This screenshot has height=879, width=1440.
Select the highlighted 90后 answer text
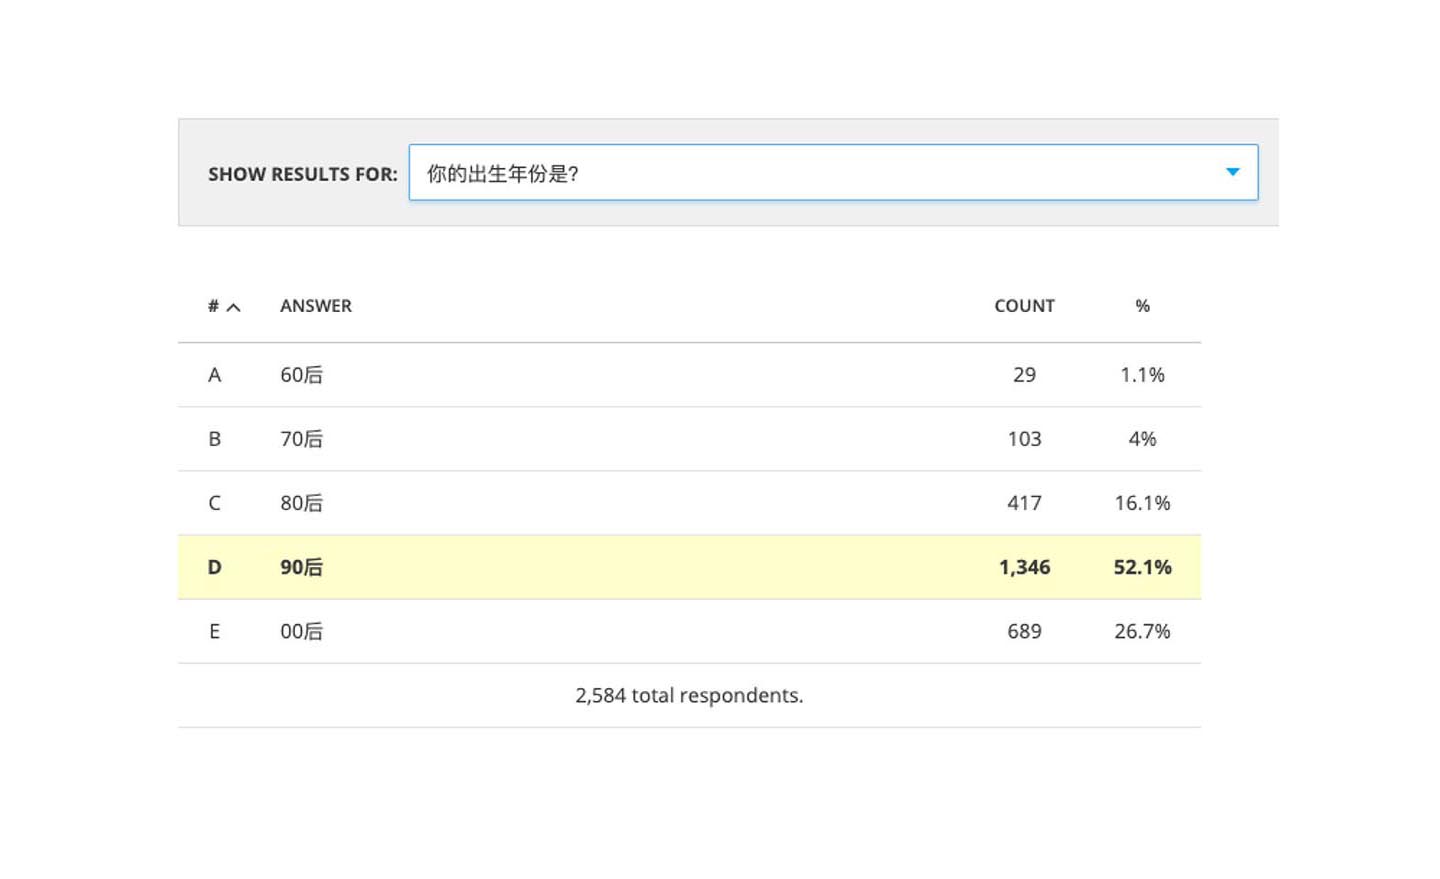(x=301, y=567)
